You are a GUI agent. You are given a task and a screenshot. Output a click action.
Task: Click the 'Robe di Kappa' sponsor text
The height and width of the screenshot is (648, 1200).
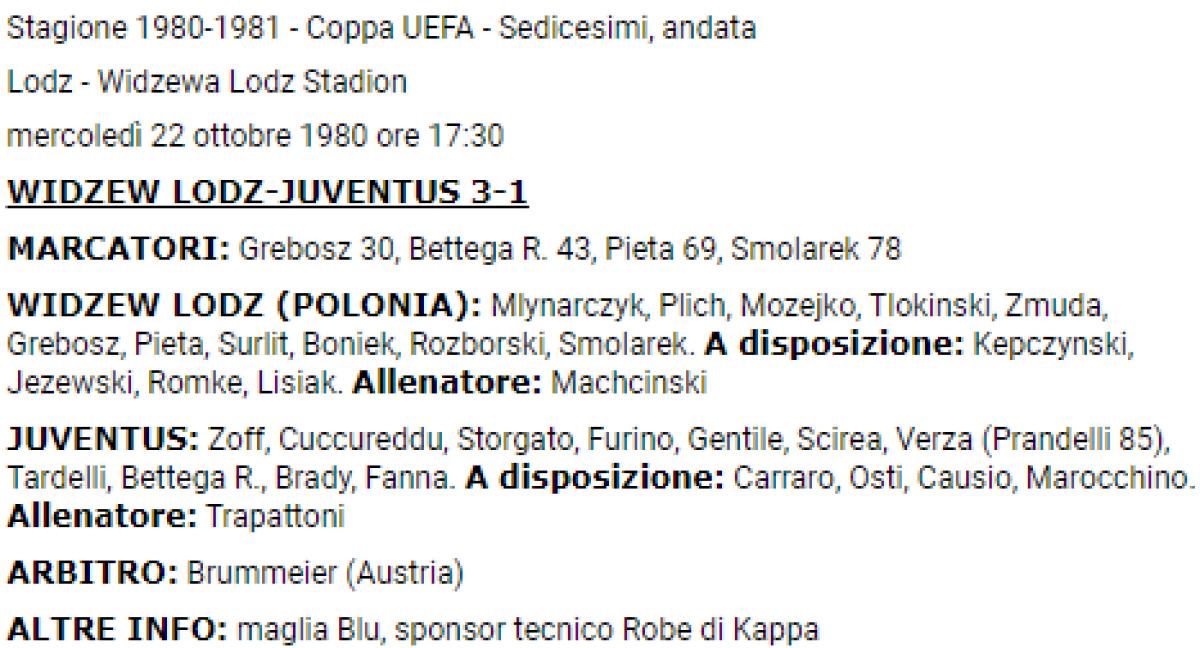coord(720,630)
